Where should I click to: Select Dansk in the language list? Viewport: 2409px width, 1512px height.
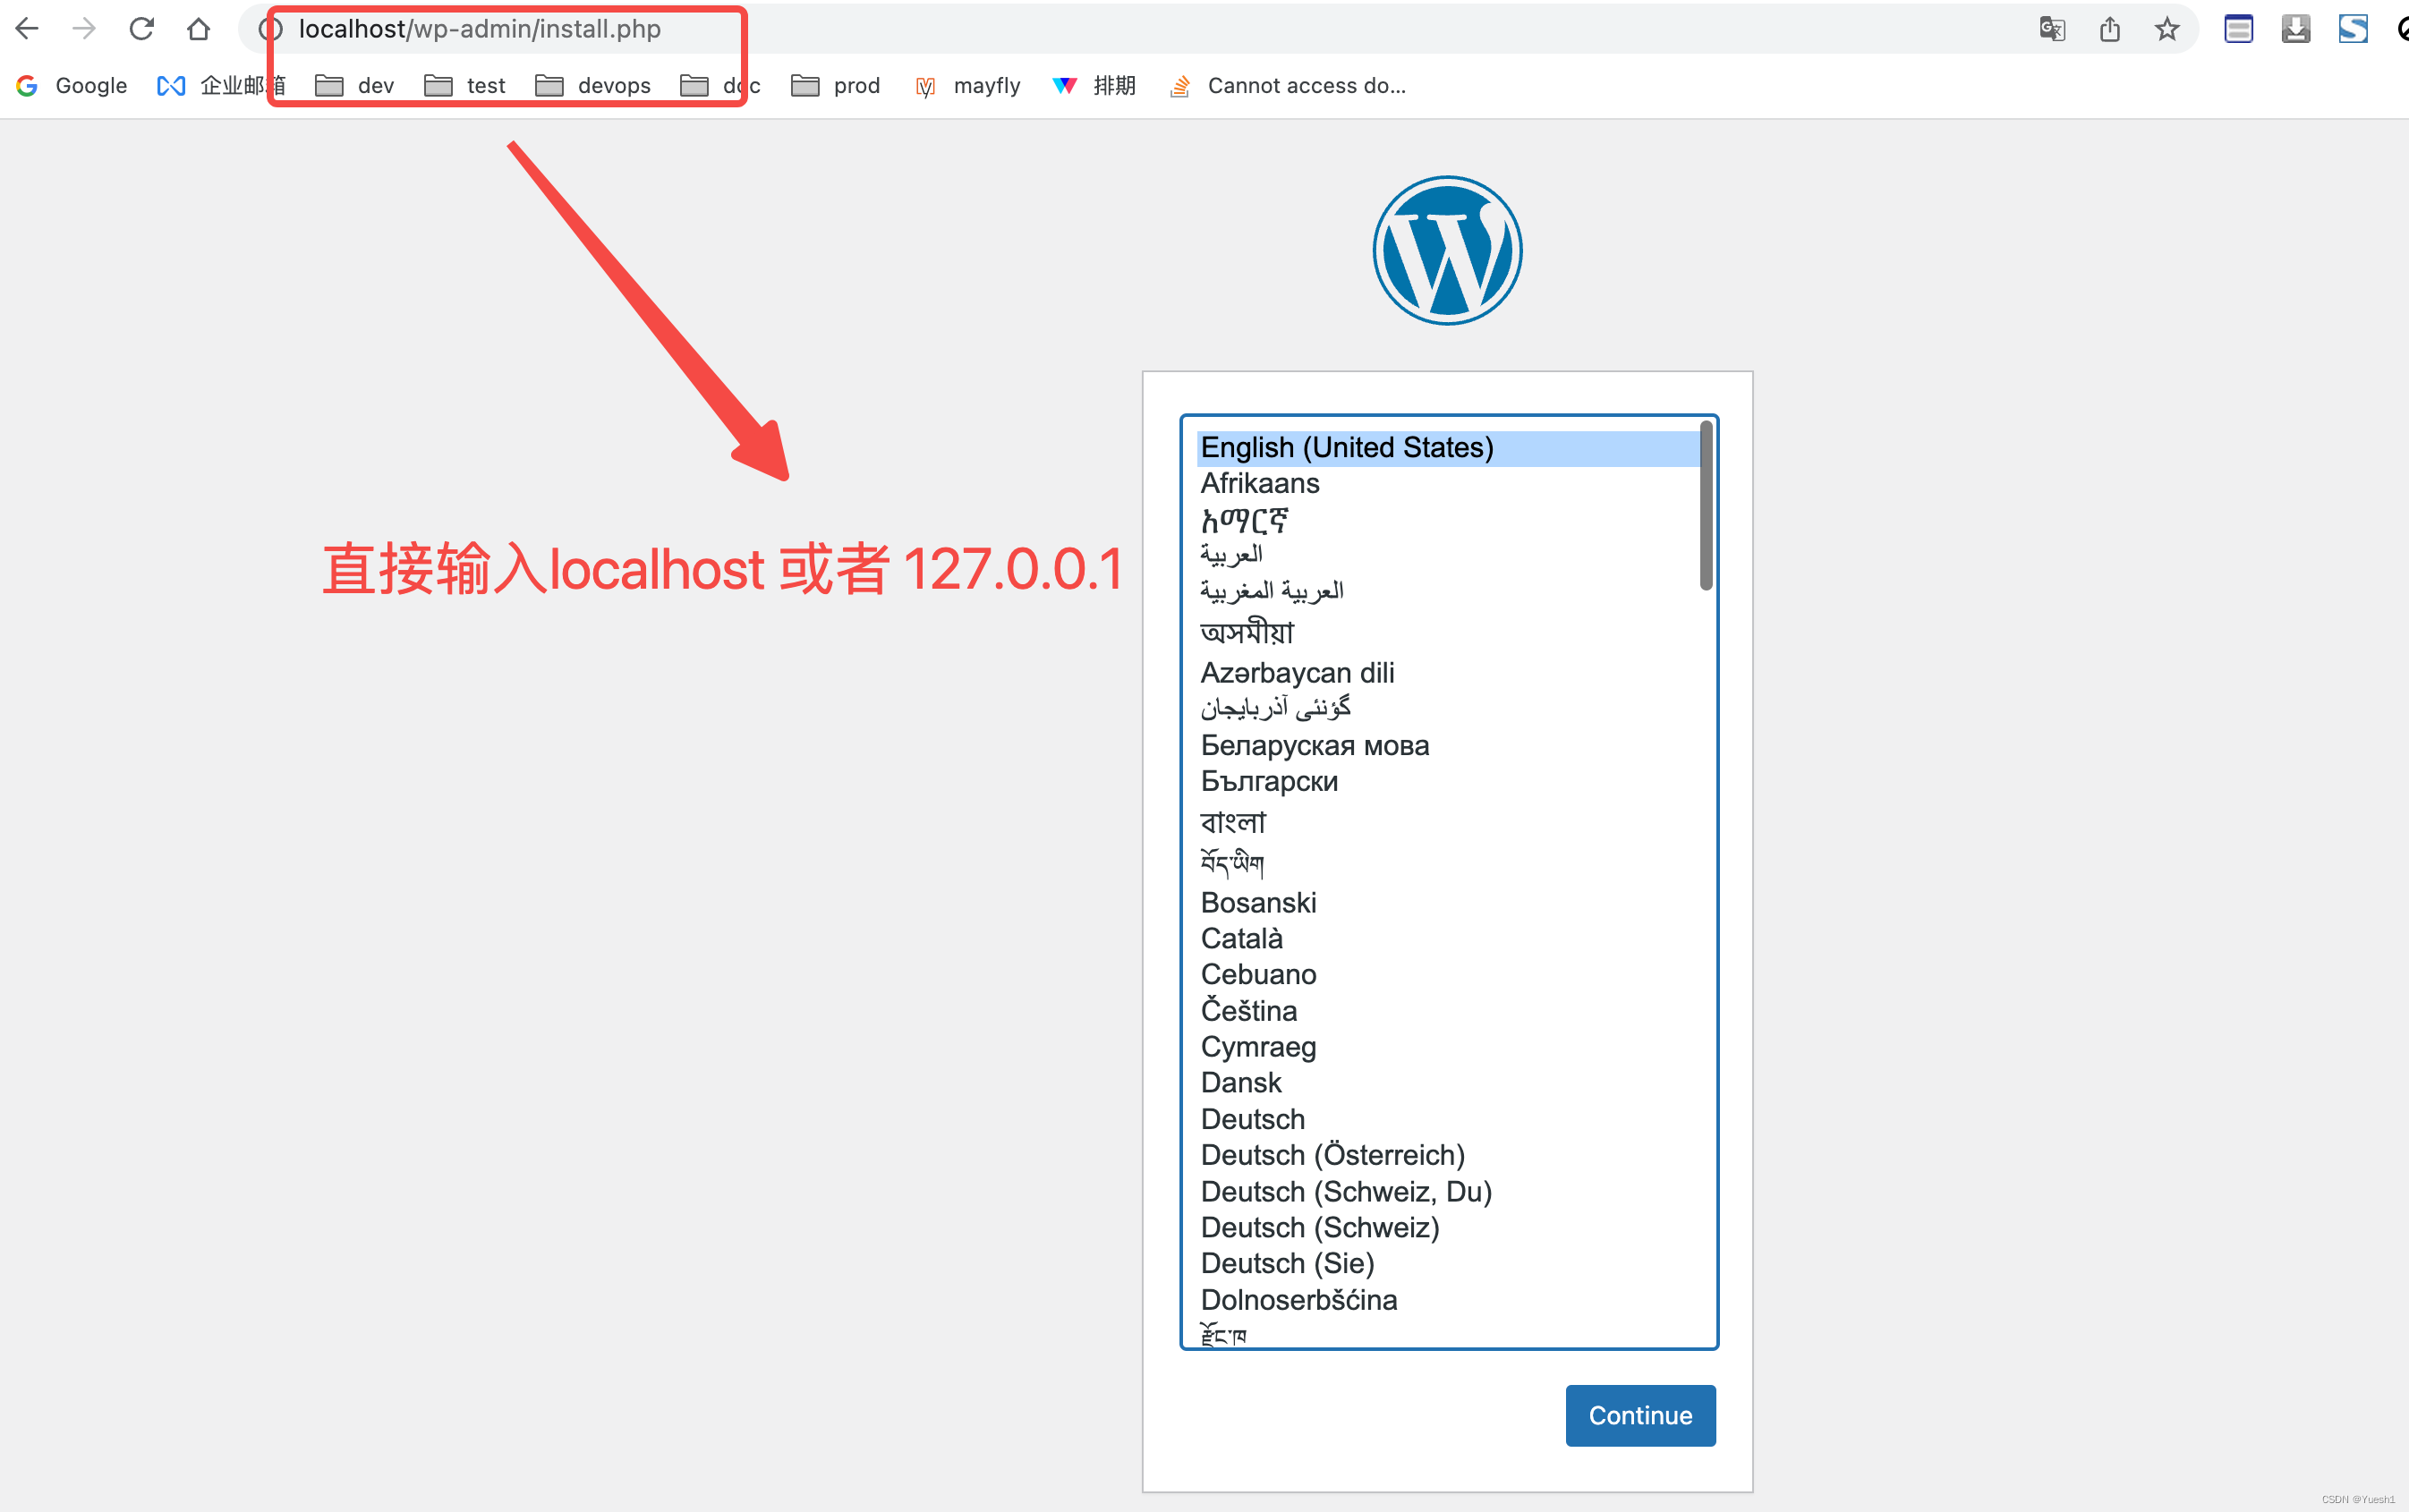[1448, 1082]
